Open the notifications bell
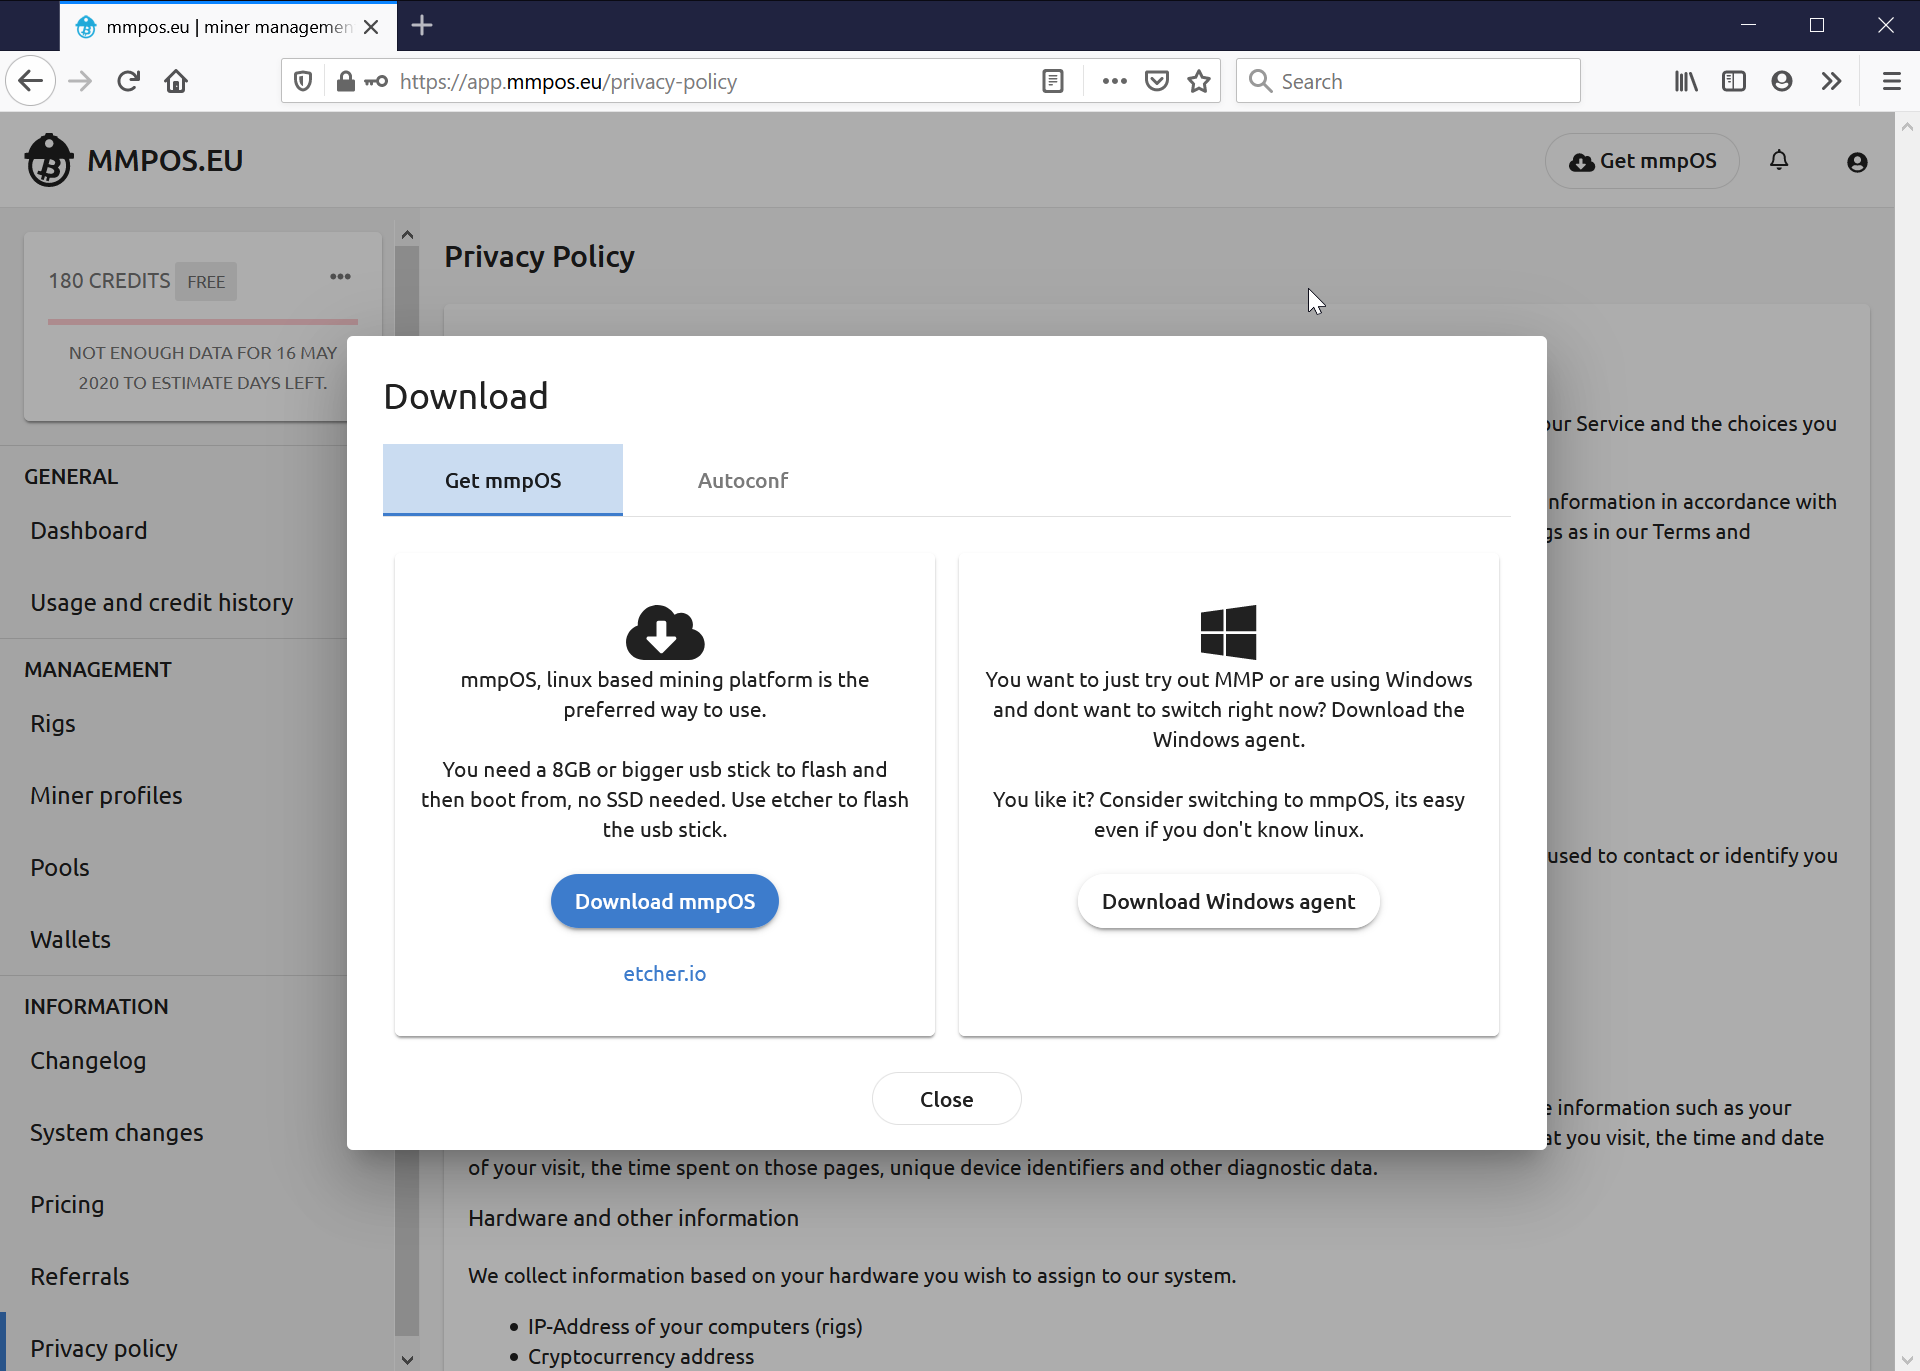Image resolution: width=1920 pixels, height=1371 pixels. (1779, 160)
